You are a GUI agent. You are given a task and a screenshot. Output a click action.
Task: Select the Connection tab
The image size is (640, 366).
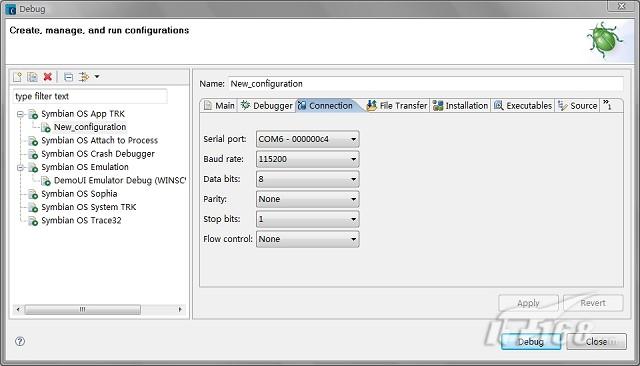coord(326,106)
